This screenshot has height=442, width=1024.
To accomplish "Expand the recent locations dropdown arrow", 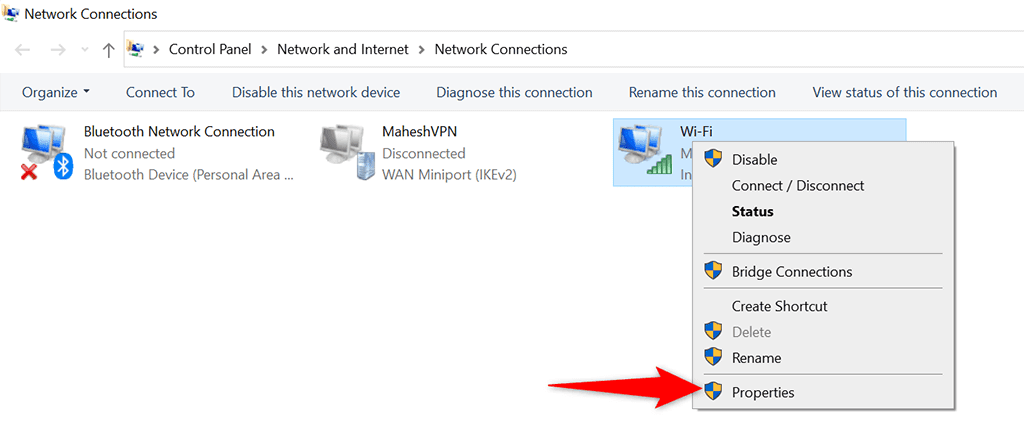I will [85, 50].
